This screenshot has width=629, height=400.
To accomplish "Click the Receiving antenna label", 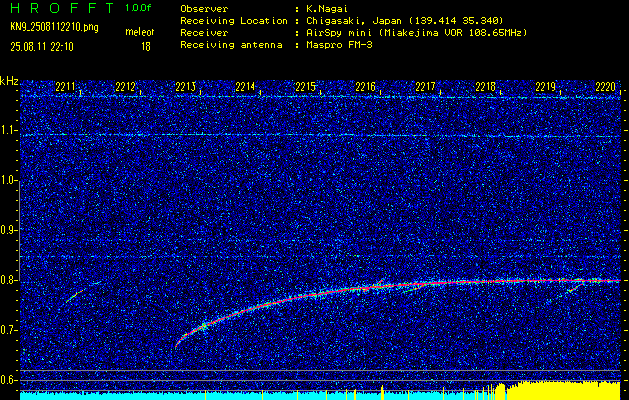I will [x=231, y=45].
